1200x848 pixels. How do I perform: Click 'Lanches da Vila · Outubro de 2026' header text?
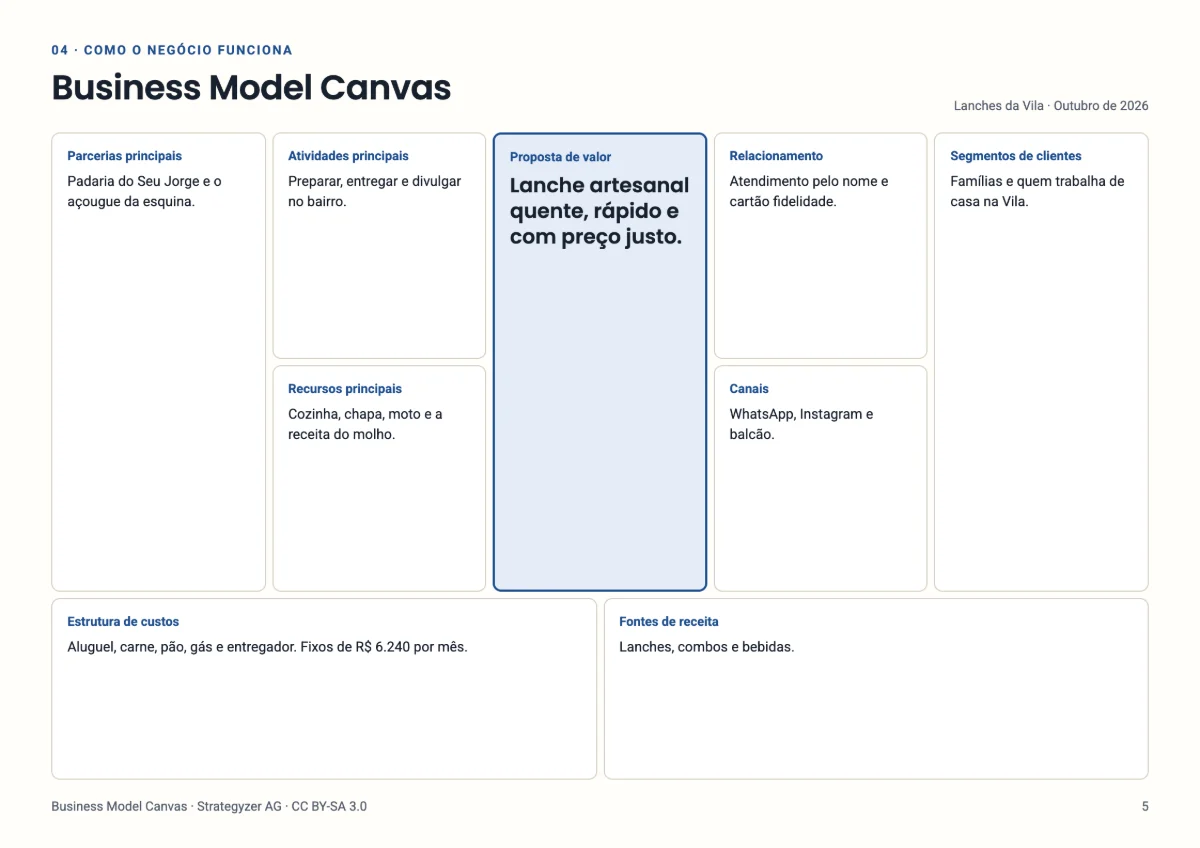[1051, 106]
